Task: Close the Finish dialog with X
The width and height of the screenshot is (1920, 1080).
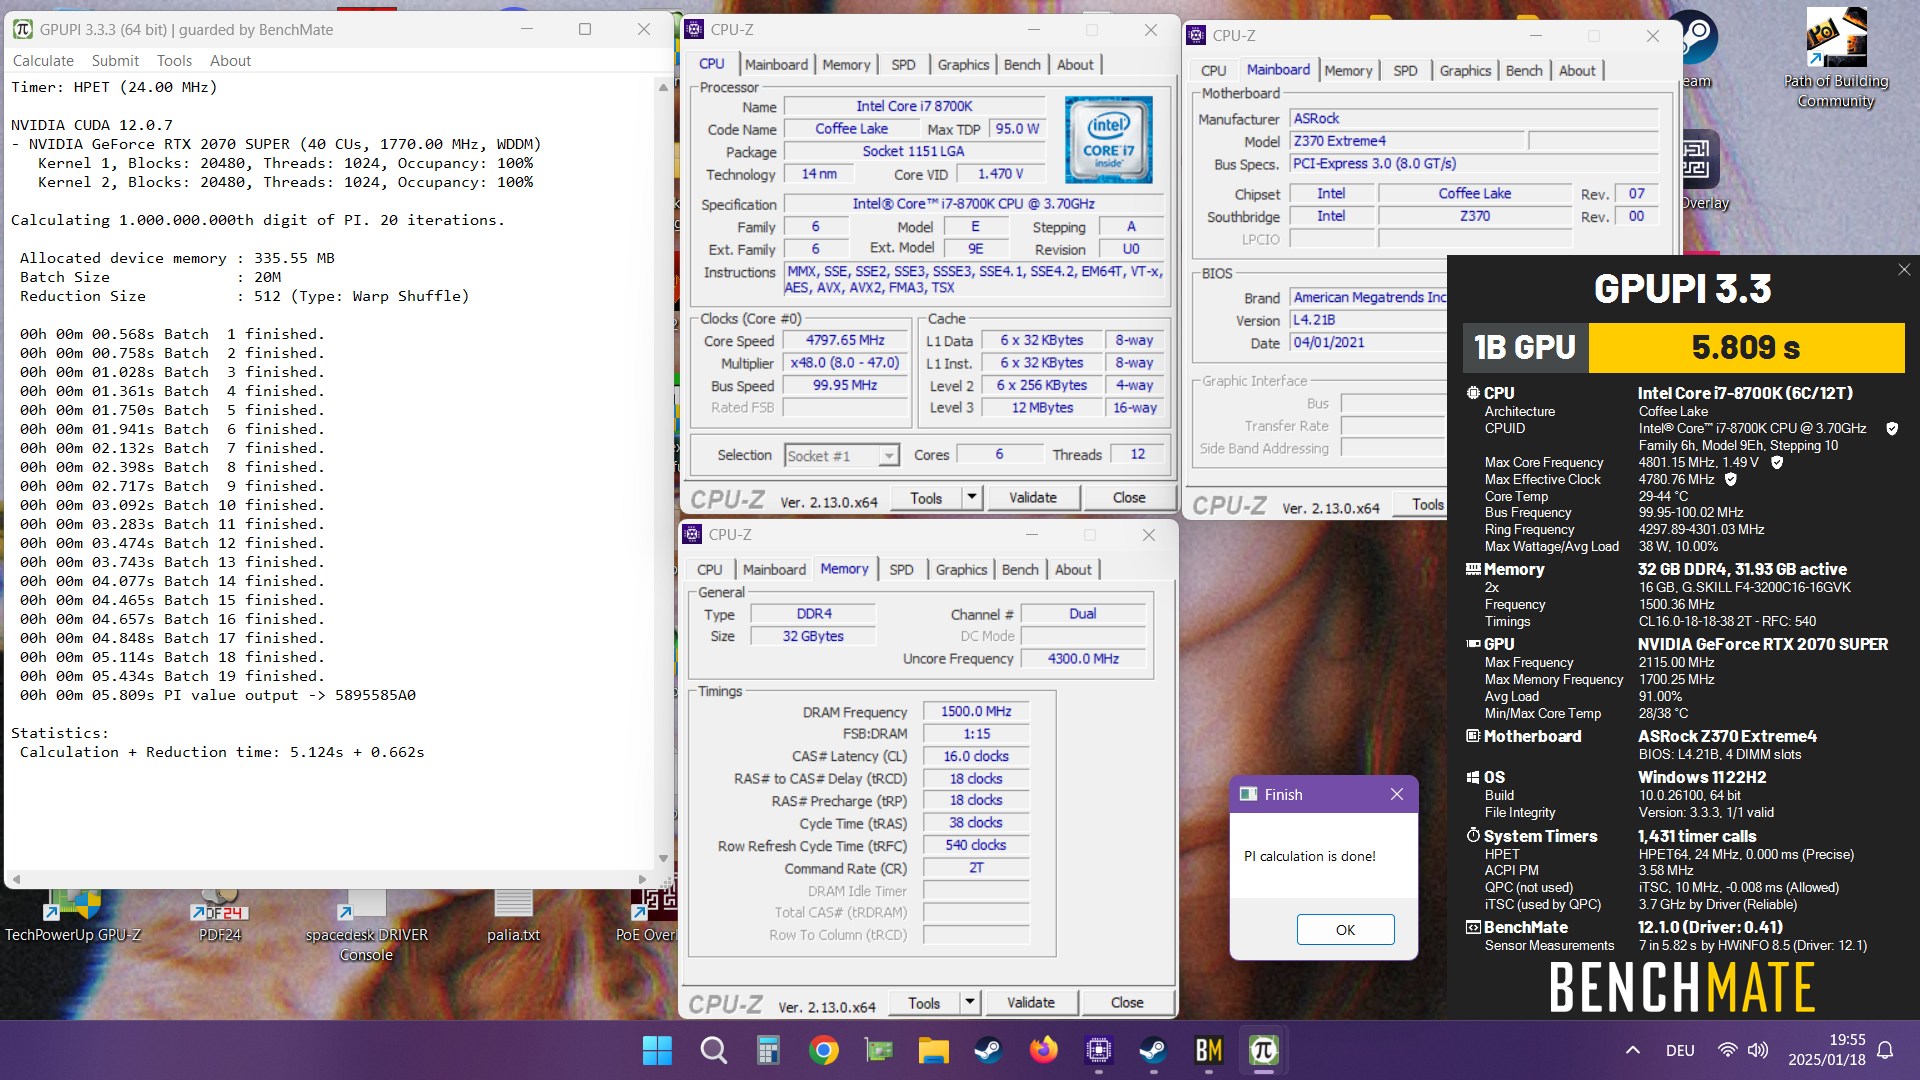Action: tap(1397, 794)
